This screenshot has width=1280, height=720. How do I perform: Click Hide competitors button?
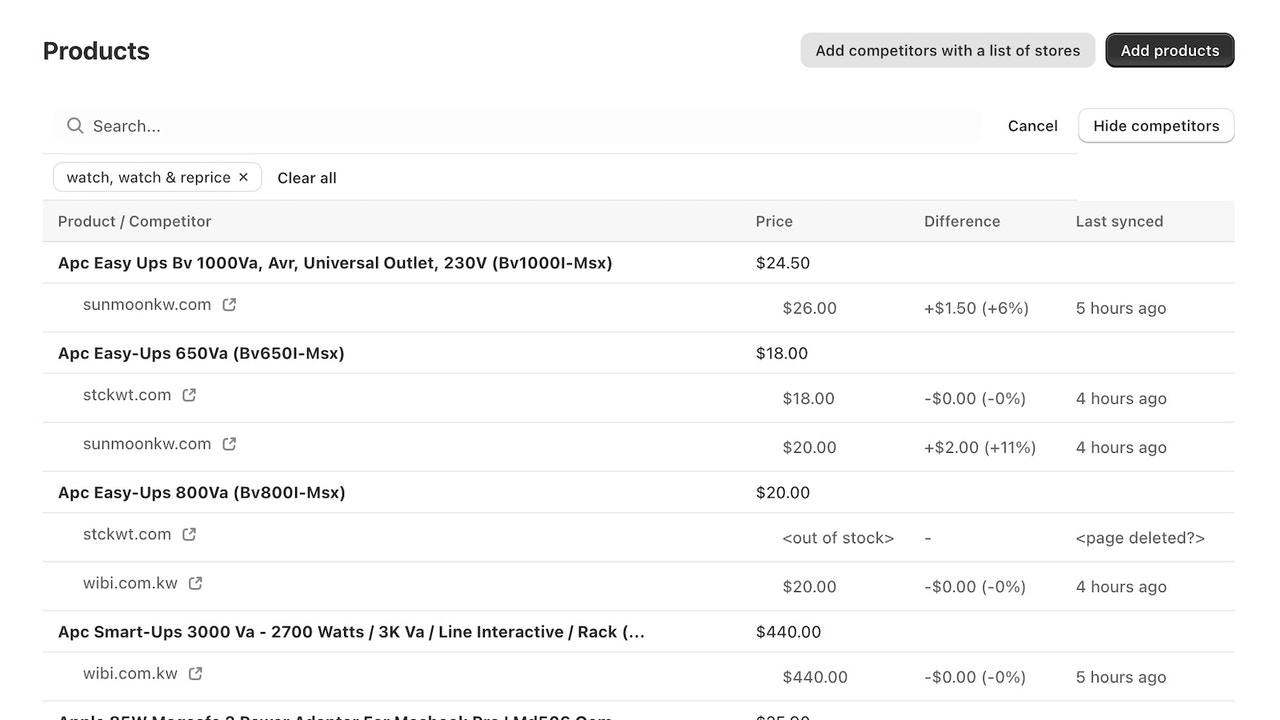point(1156,126)
